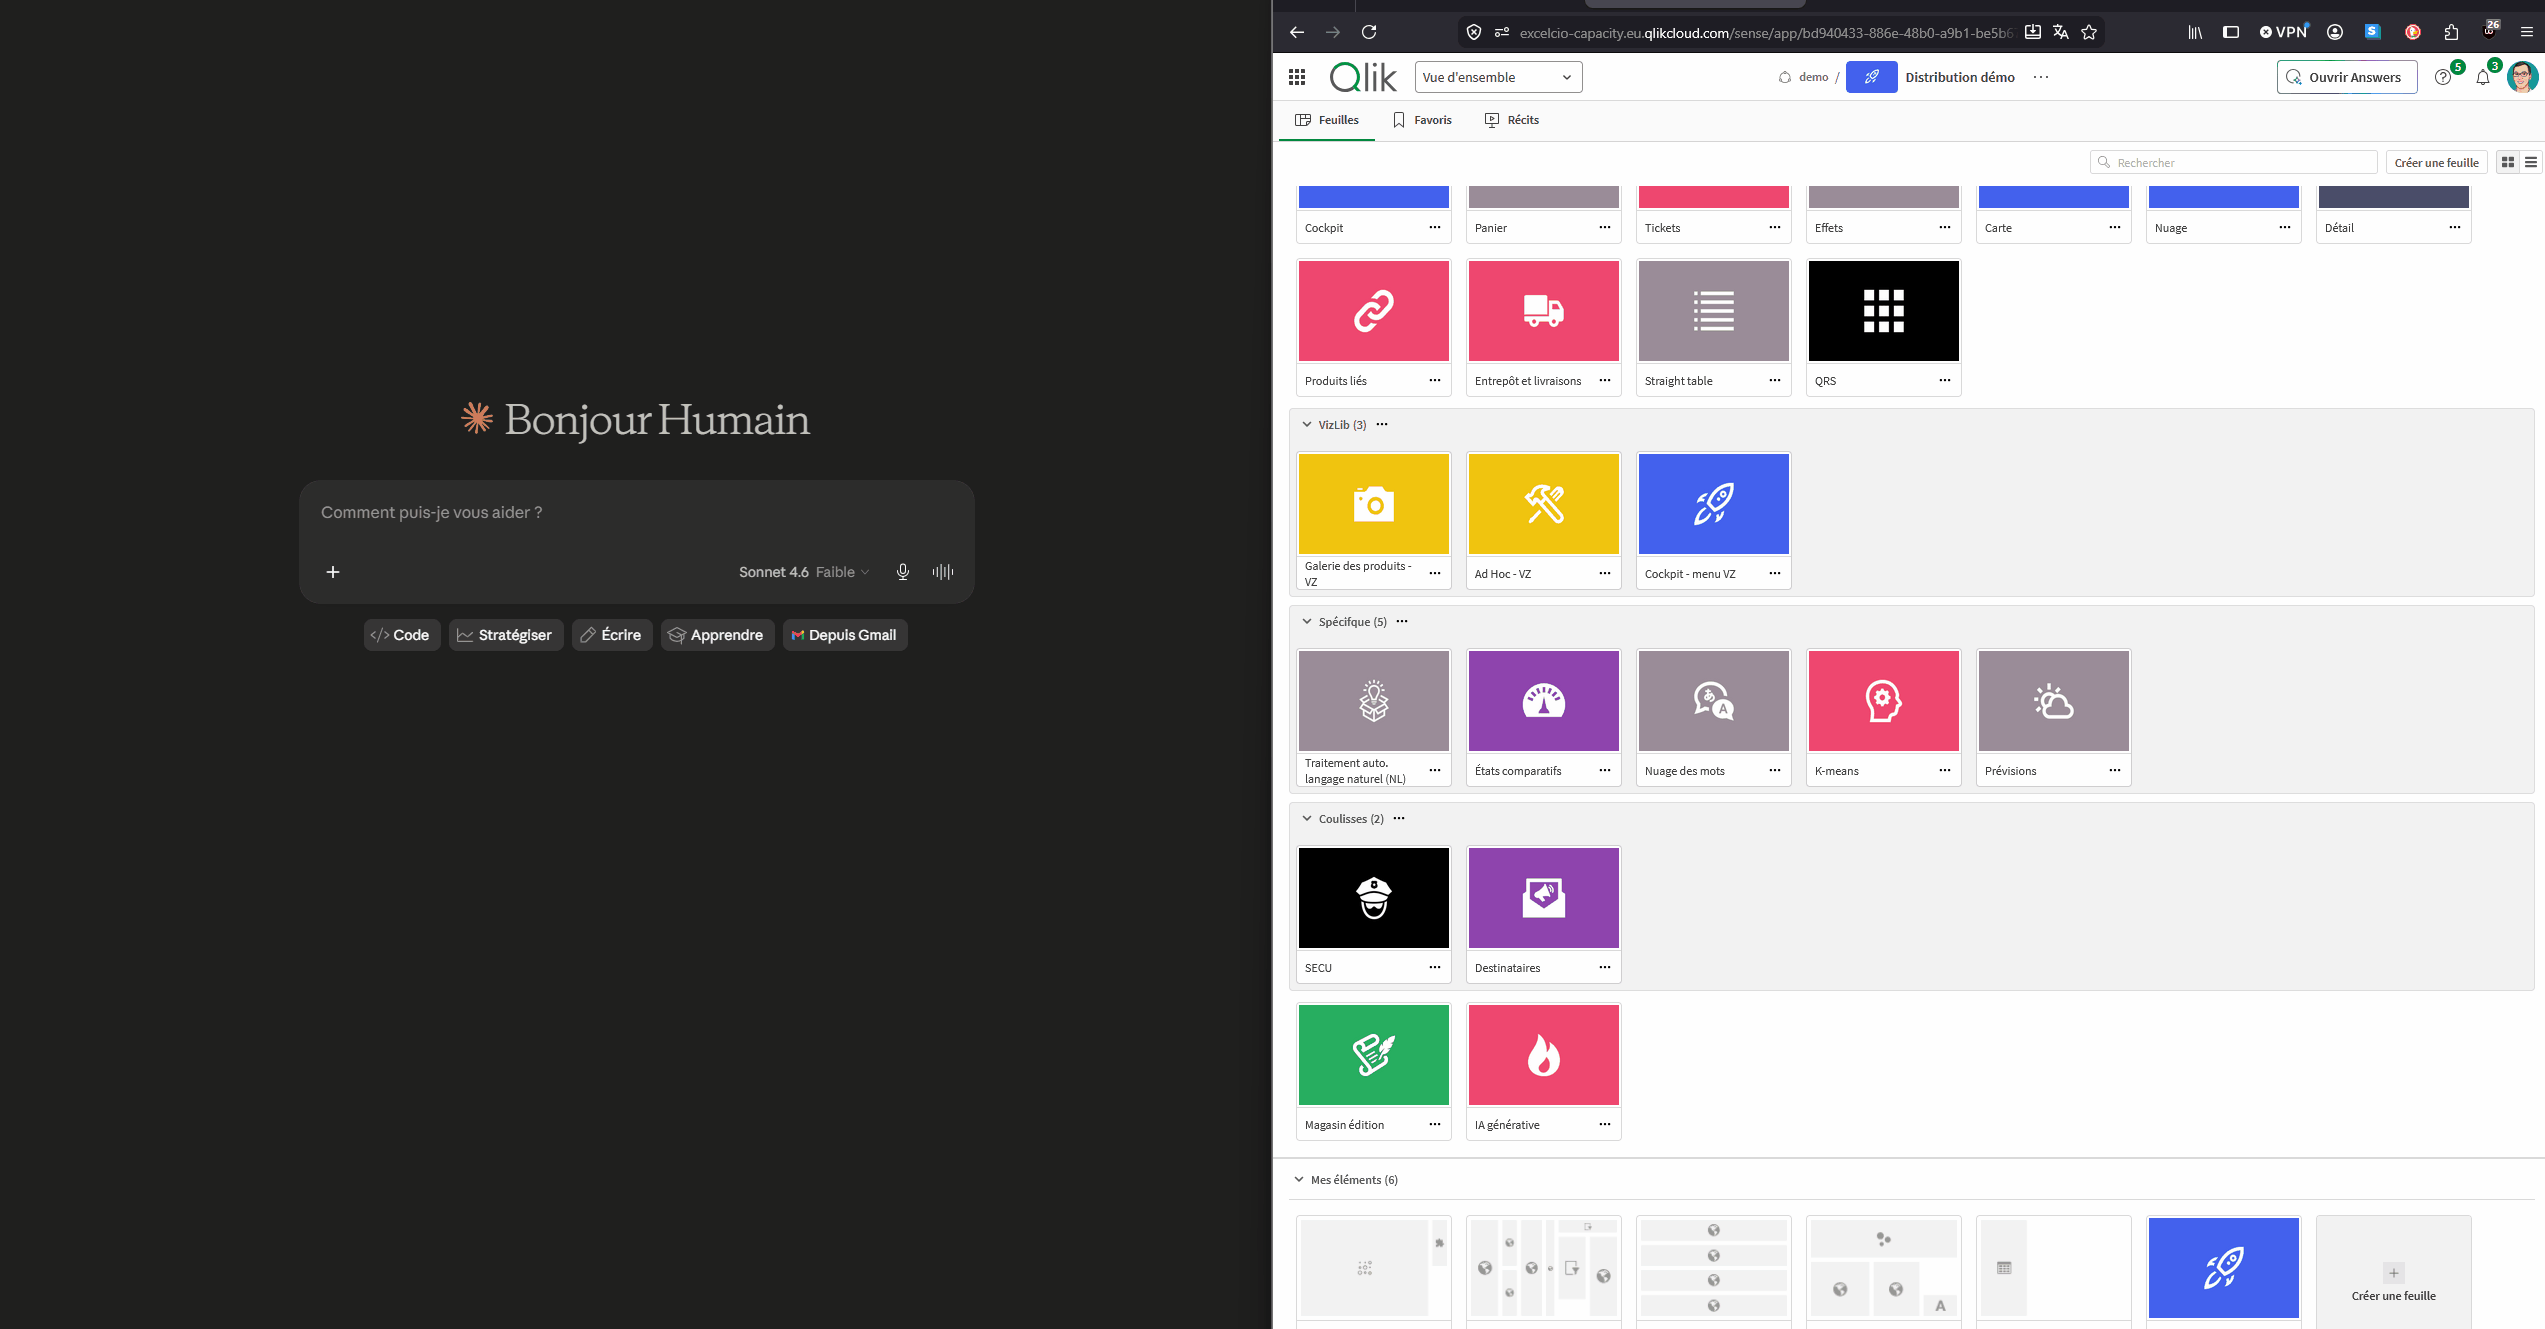Screen dimensions: 2545x1329
Task: Bookmark the page with the star icon
Action: [2089, 32]
